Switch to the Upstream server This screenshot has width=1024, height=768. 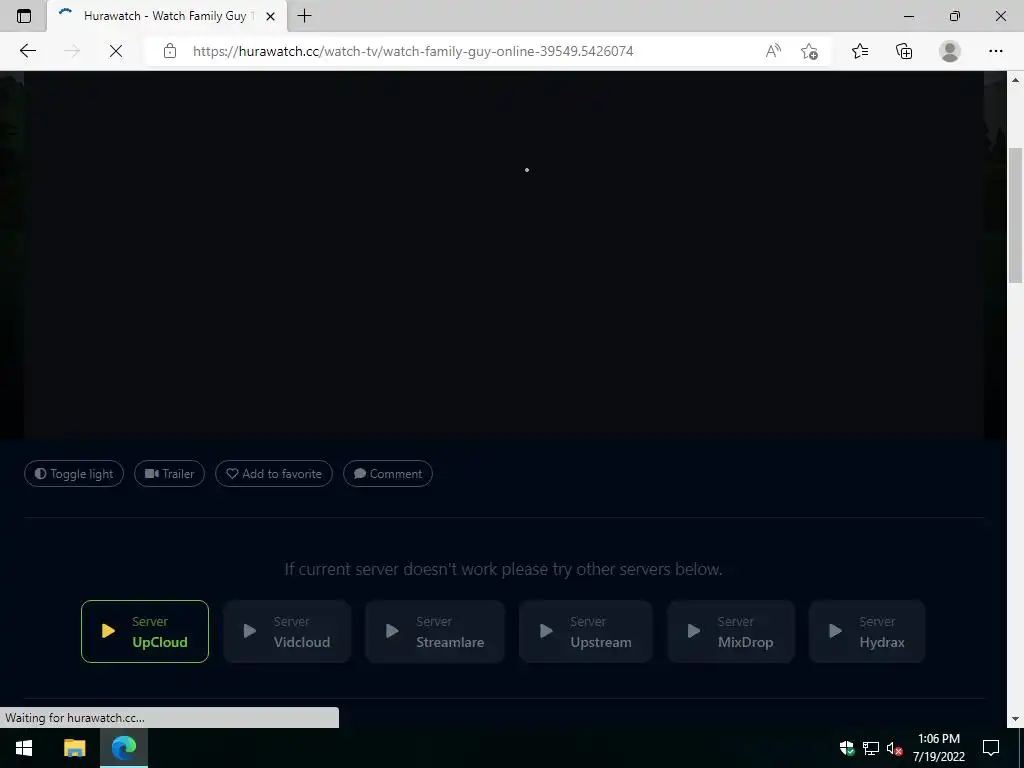point(586,632)
